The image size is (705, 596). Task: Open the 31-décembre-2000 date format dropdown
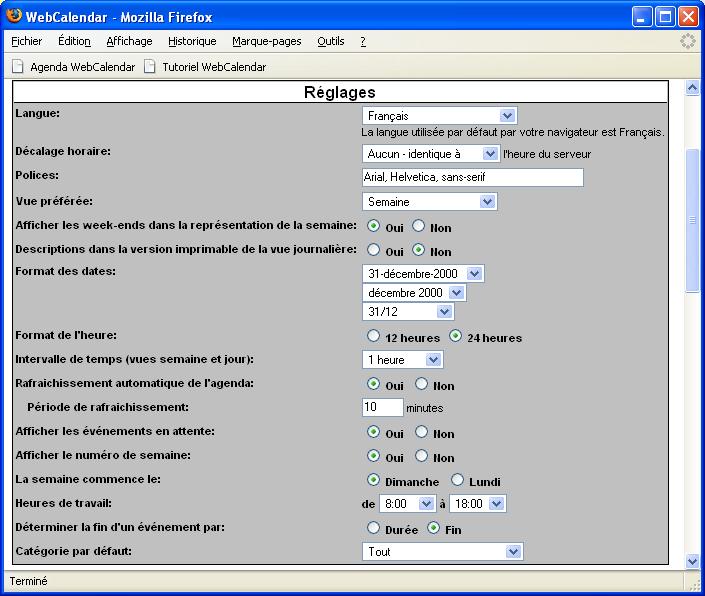(x=423, y=273)
